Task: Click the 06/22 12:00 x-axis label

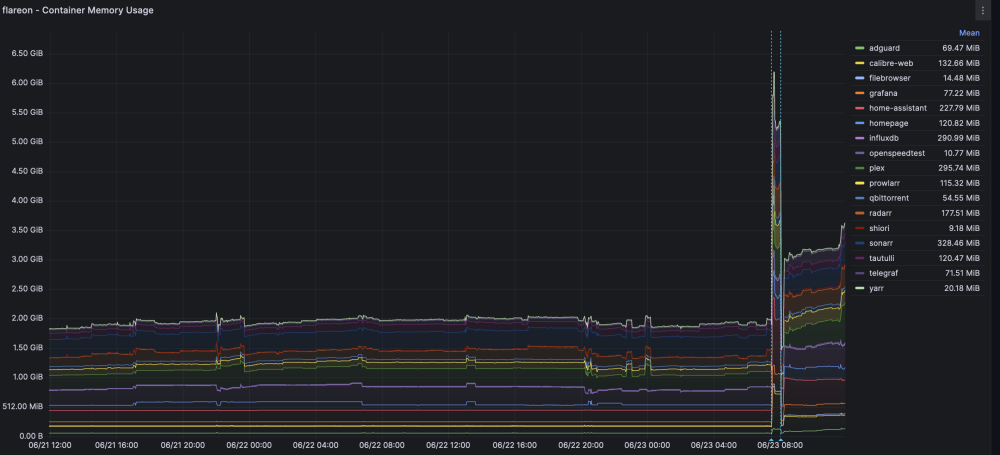Action: (448, 445)
